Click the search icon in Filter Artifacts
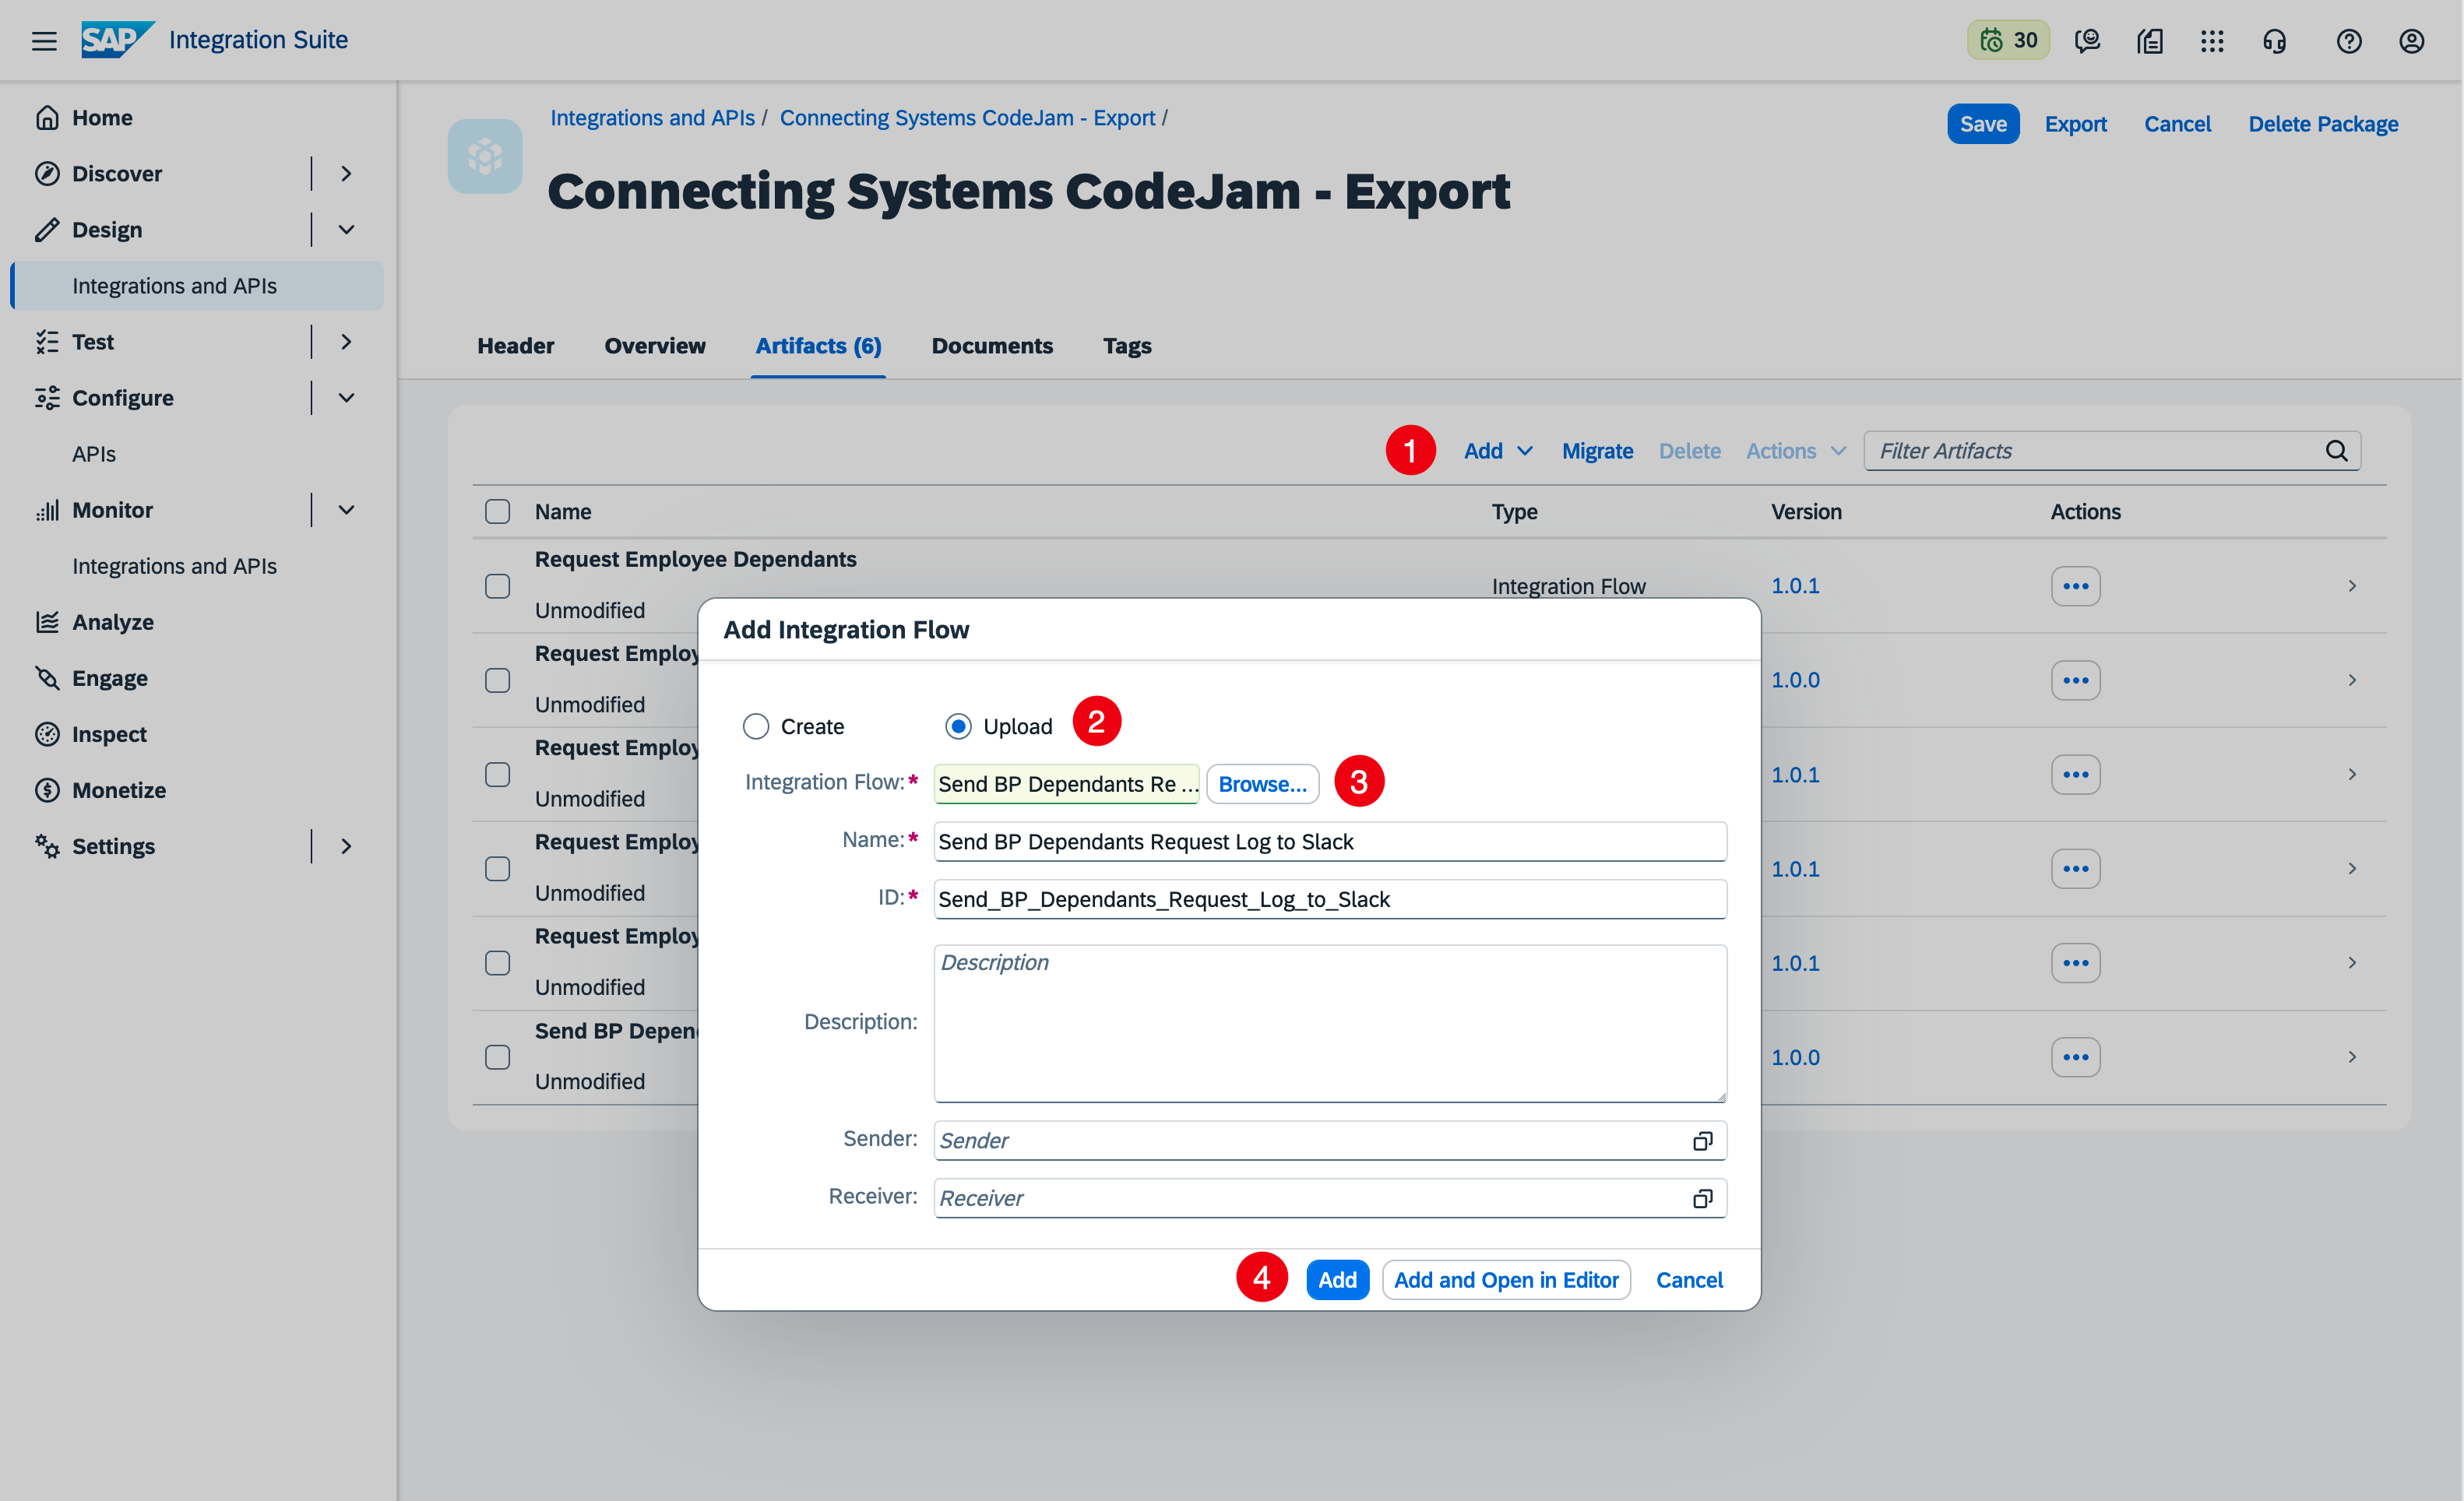 tap(2337, 451)
